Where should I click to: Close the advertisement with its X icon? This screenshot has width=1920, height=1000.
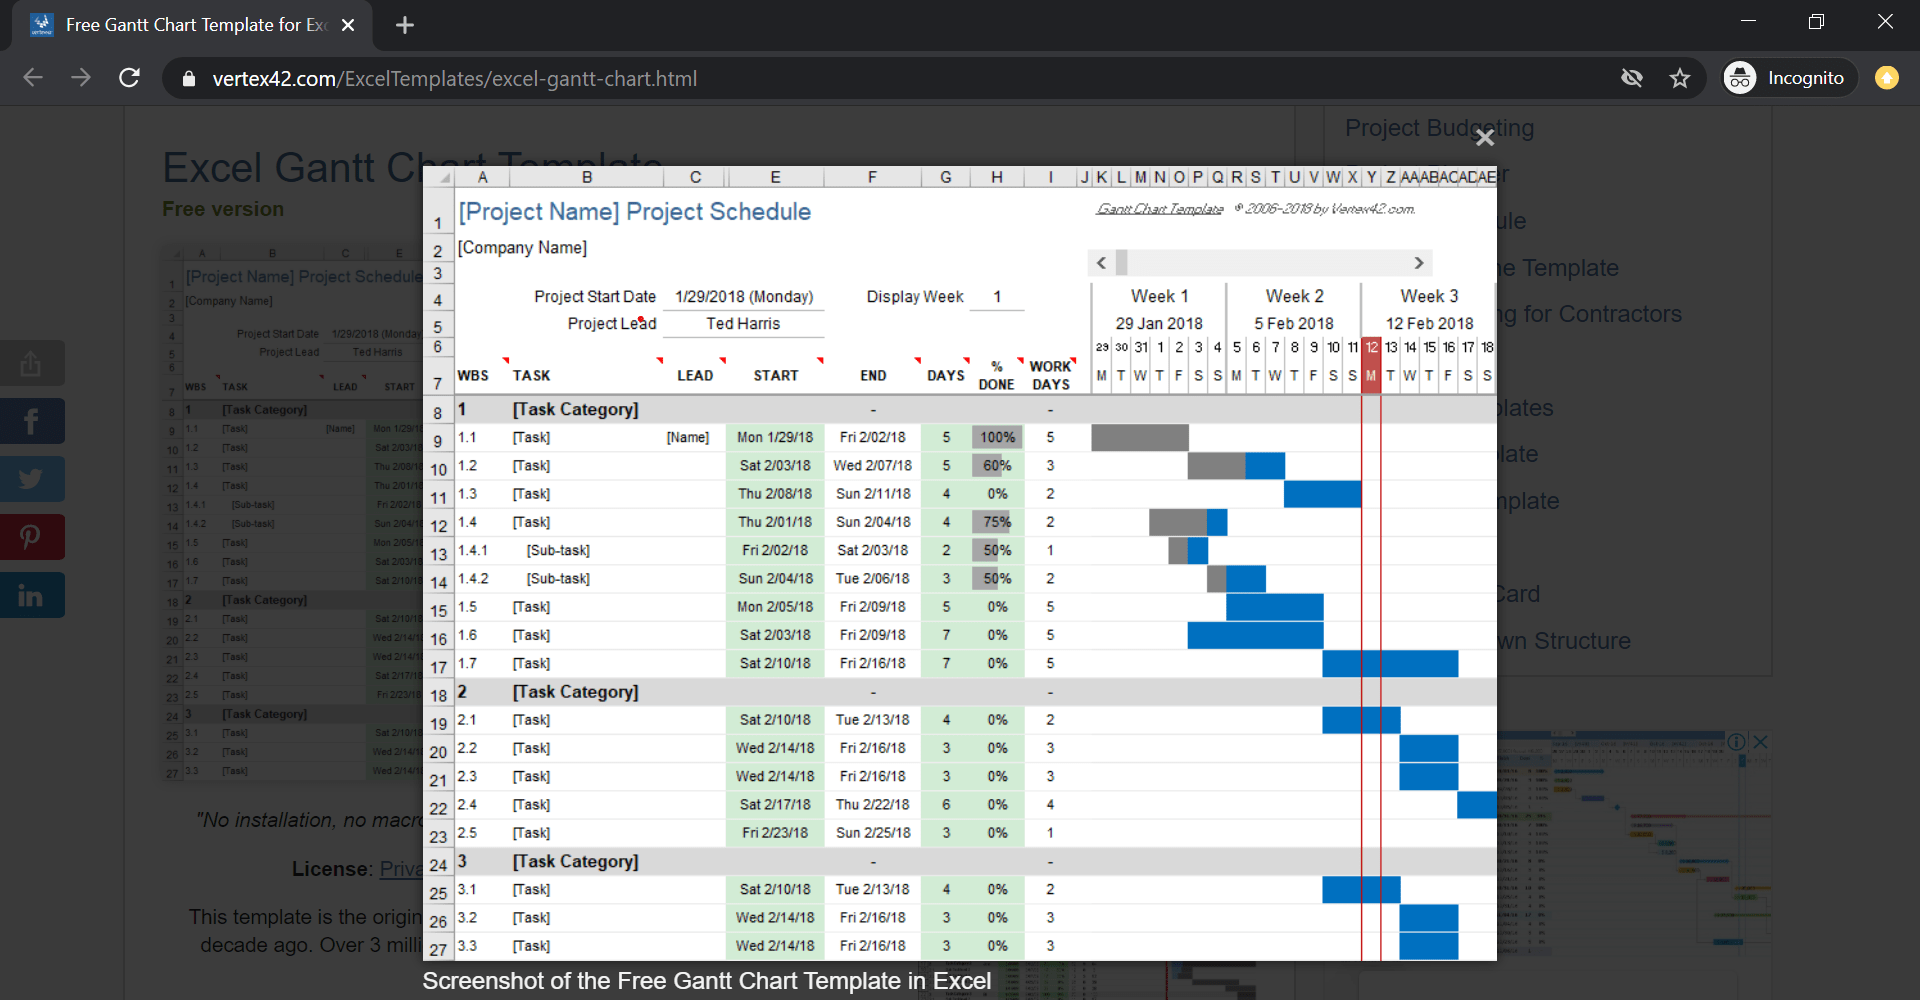1761,742
